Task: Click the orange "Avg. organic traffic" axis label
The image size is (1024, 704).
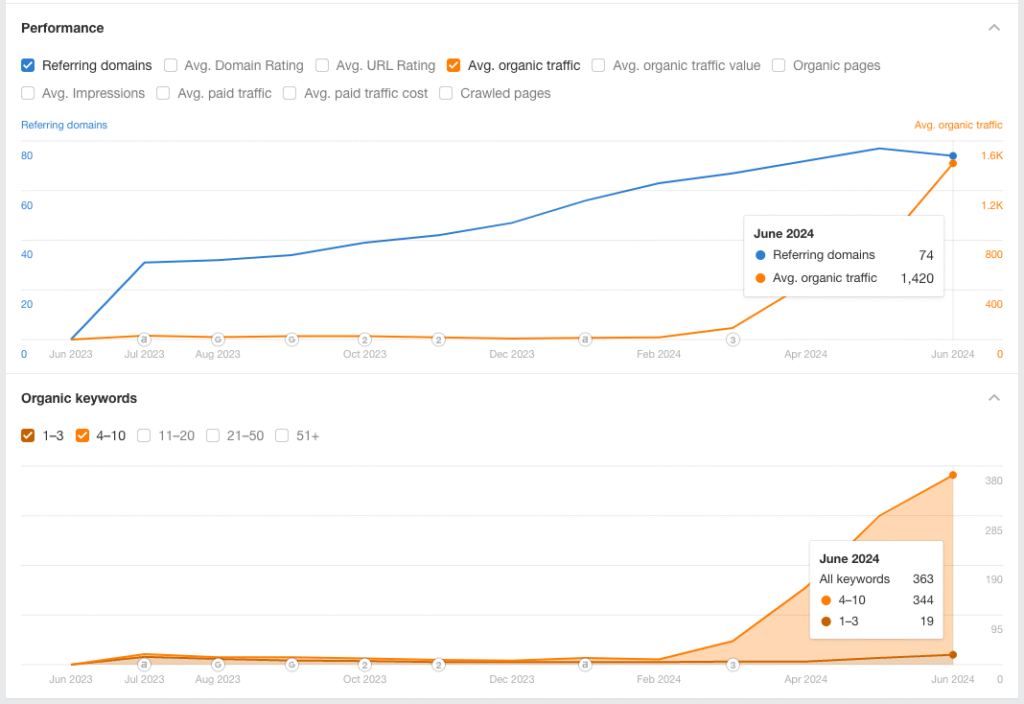Action: pyautogui.click(x=958, y=125)
